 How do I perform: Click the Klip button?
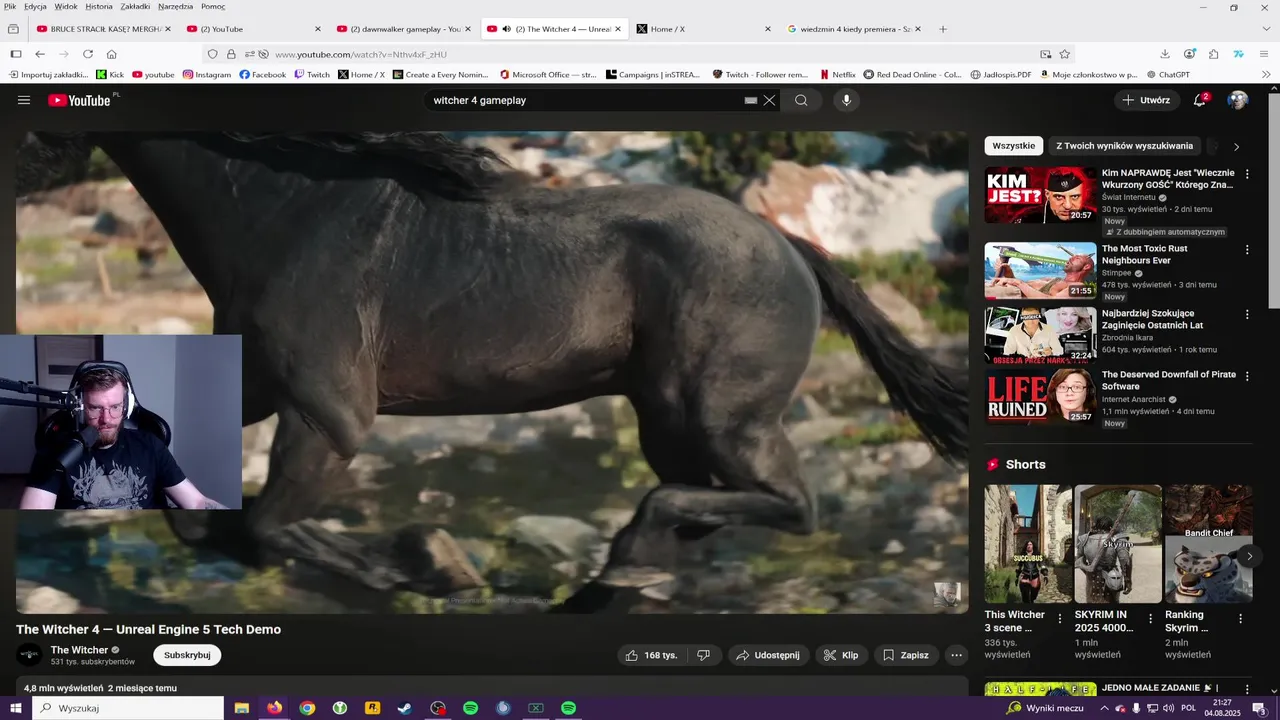pyautogui.click(x=841, y=655)
